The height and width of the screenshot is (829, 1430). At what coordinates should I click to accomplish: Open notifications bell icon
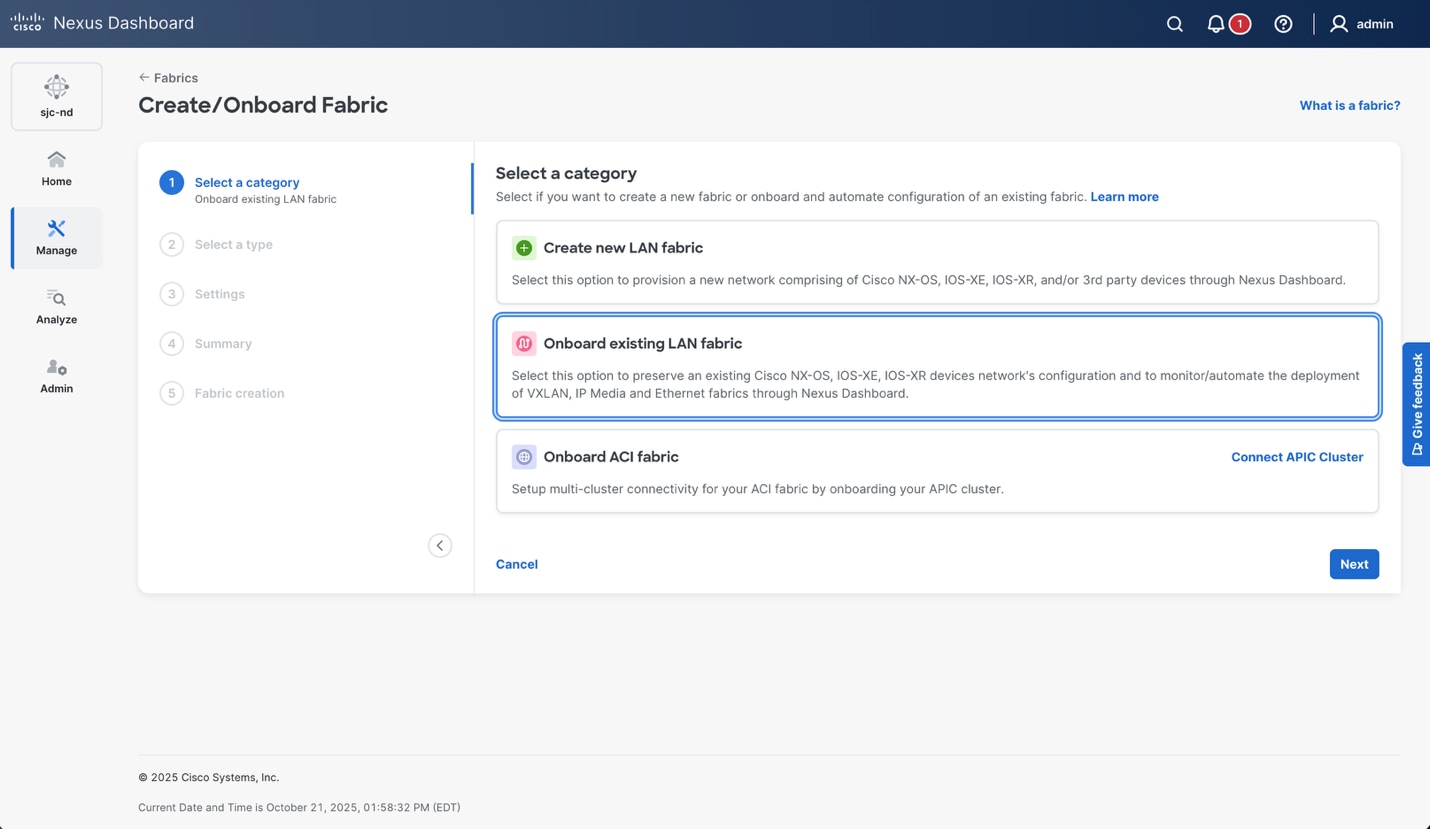tap(1215, 24)
